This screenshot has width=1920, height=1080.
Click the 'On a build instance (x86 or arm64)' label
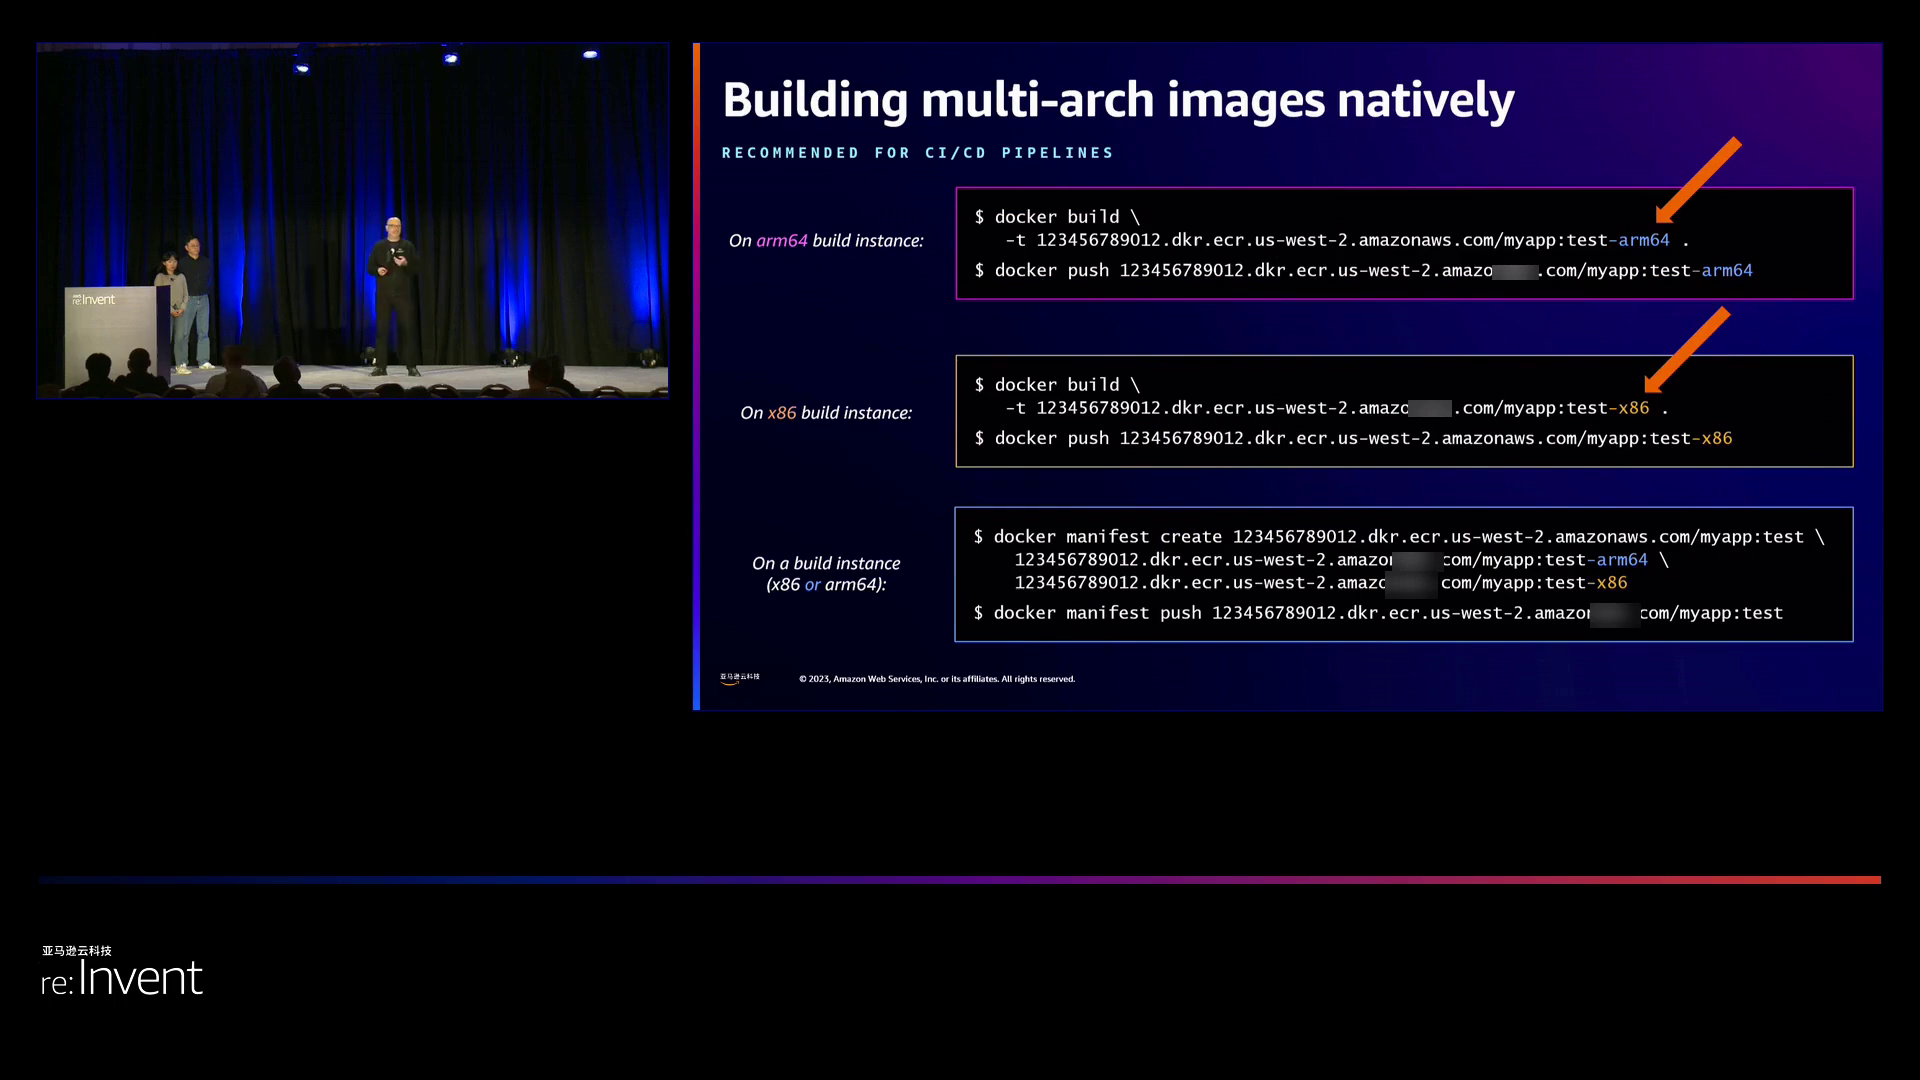tap(825, 574)
